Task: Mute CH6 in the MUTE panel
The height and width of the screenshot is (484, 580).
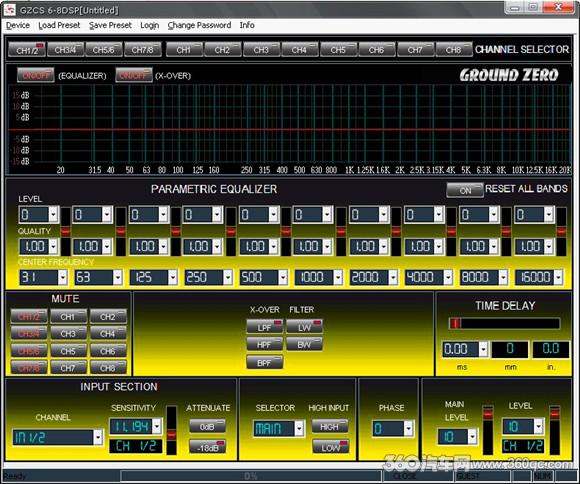Action: [108, 350]
